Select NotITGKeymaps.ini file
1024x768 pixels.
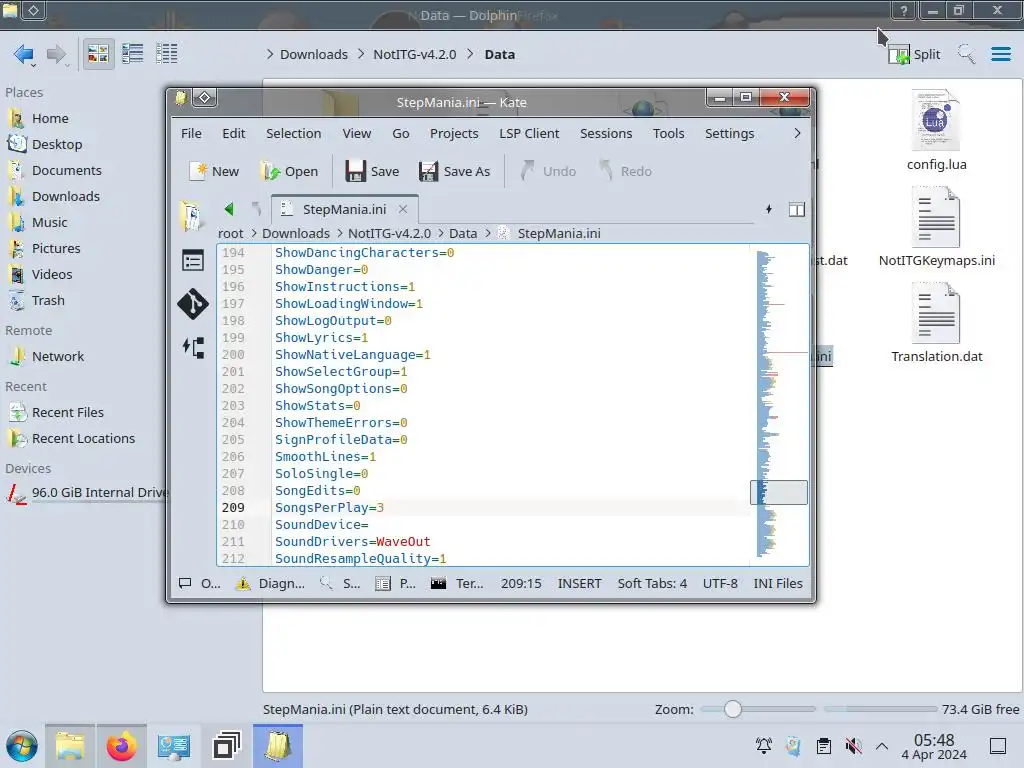coord(936,227)
